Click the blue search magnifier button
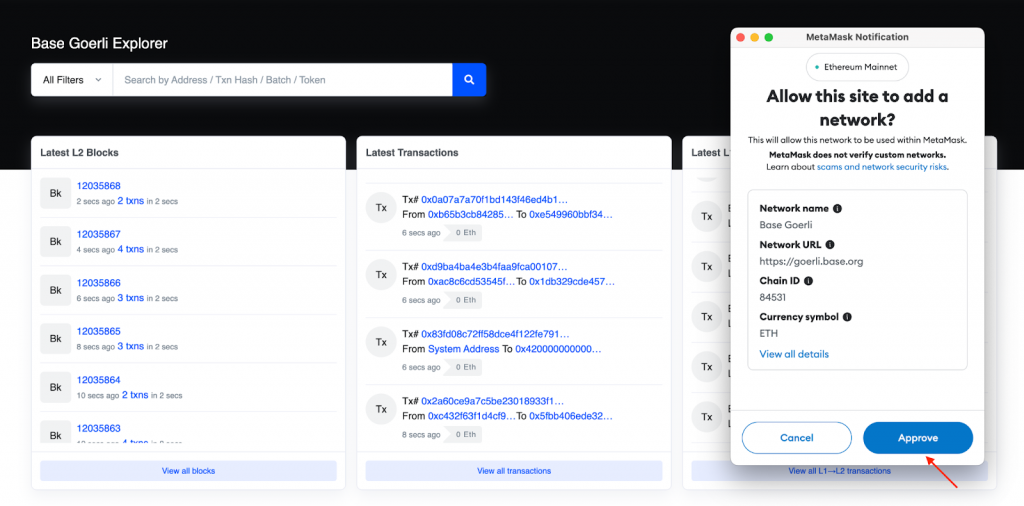Image resolution: width=1024 pixels, height=506 pixels. coord(469,80)
